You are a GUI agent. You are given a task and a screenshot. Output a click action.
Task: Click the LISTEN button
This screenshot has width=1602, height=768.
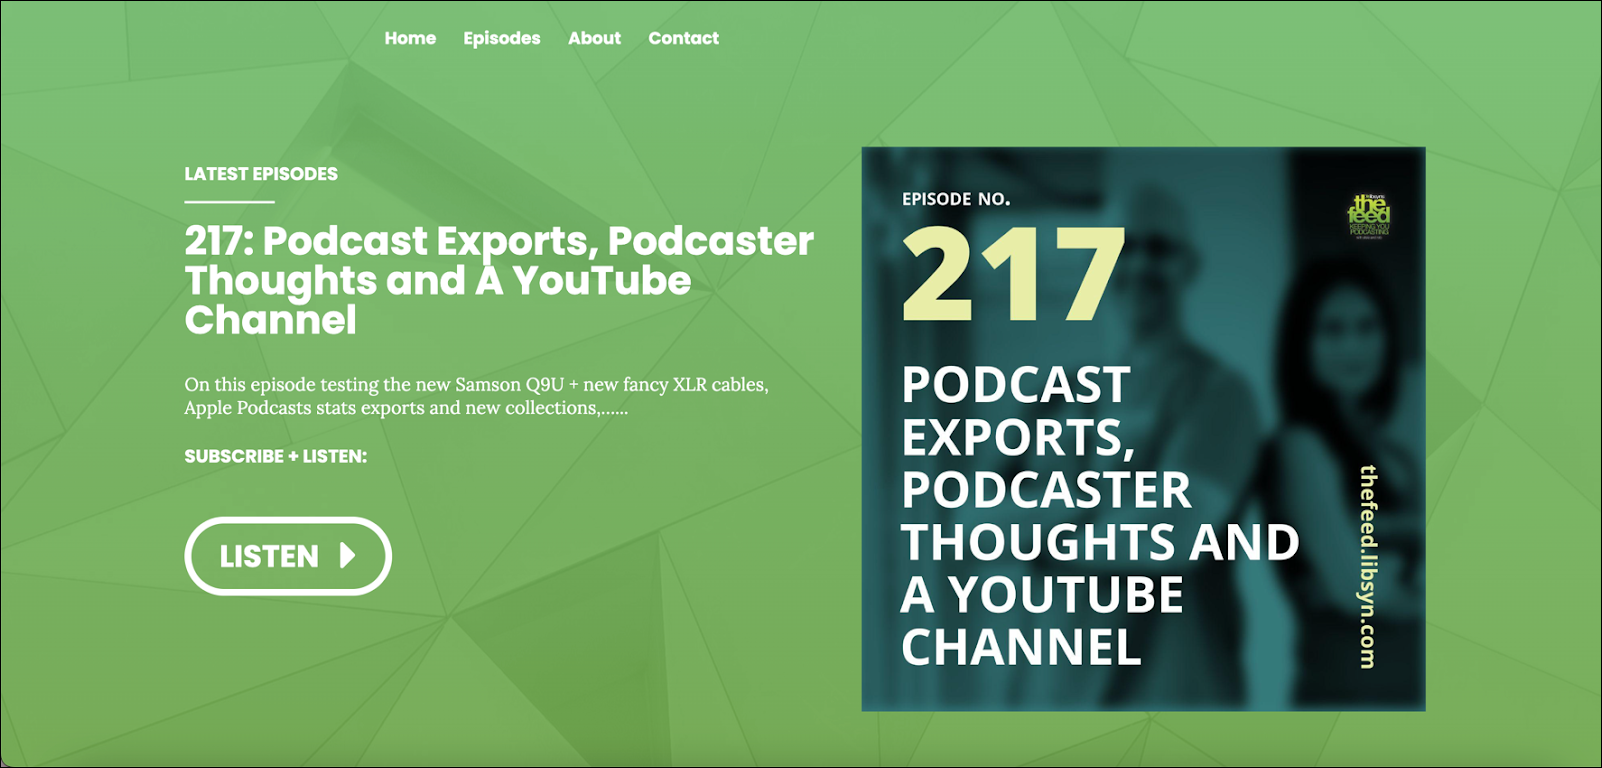pos(288,556)
